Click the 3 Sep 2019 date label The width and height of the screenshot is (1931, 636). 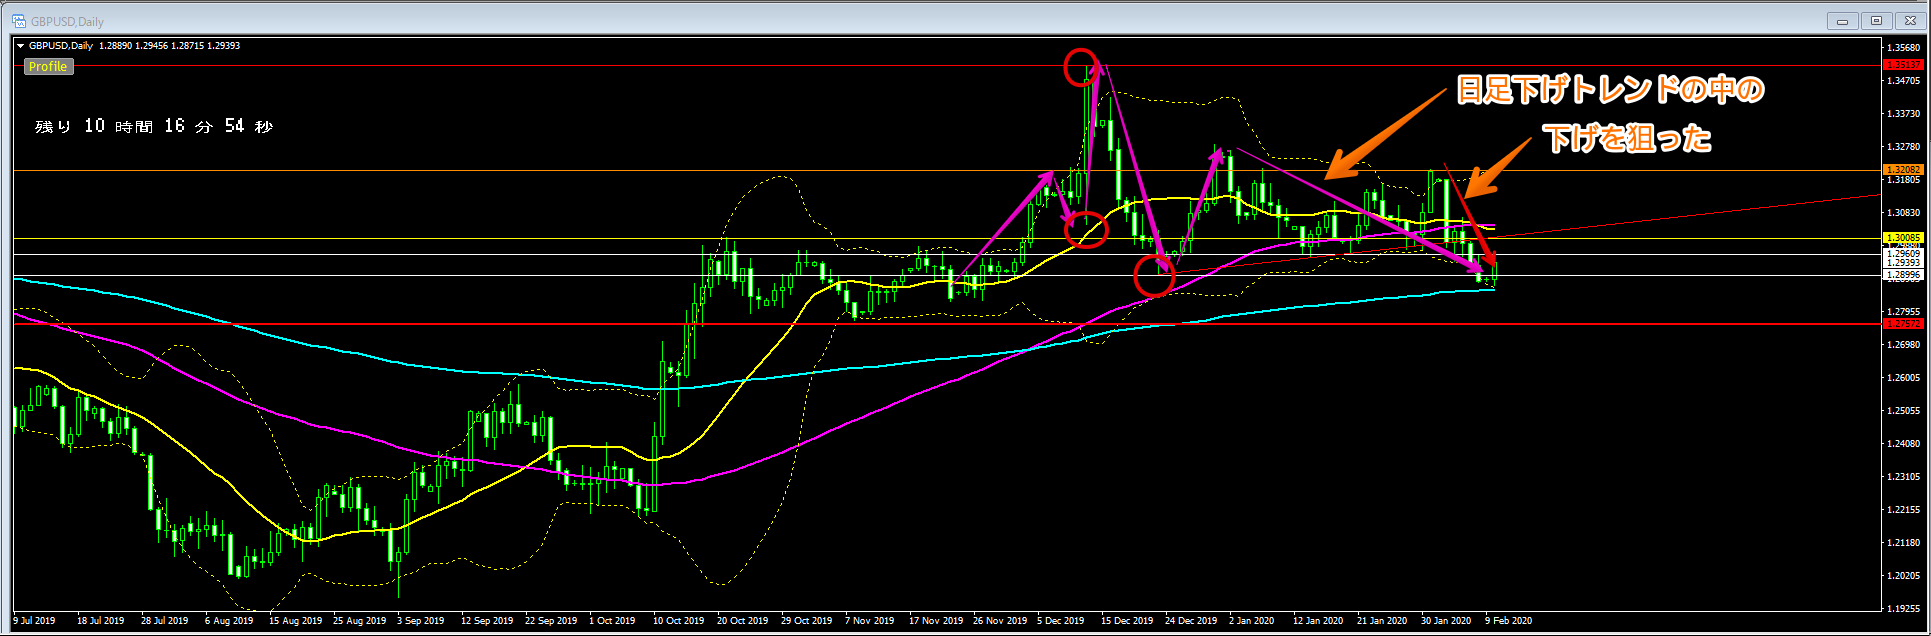420,621
